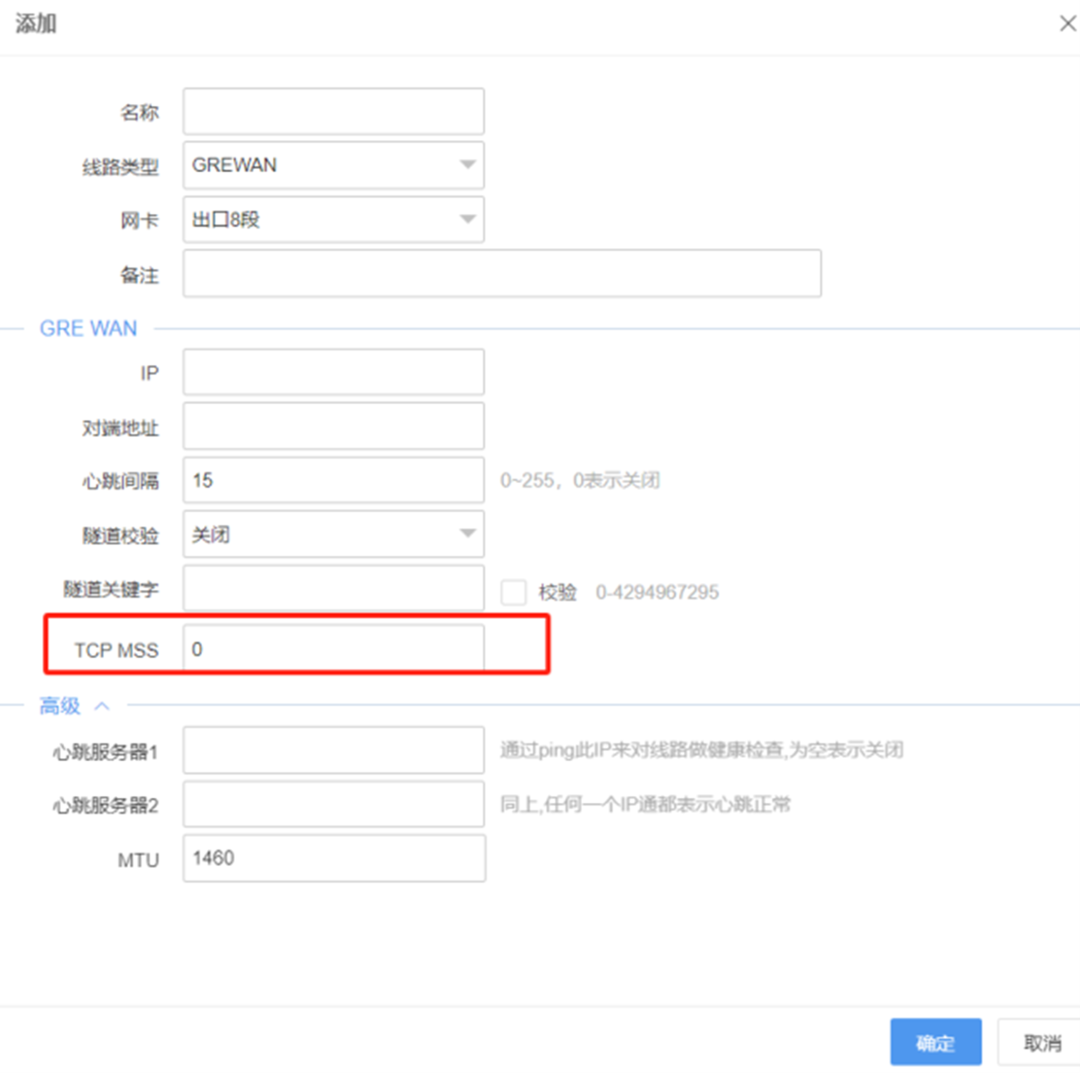This screenshot has height=1073, width=1080.
Task: Close the 添加 dialog with the X
Action: 1068,22
